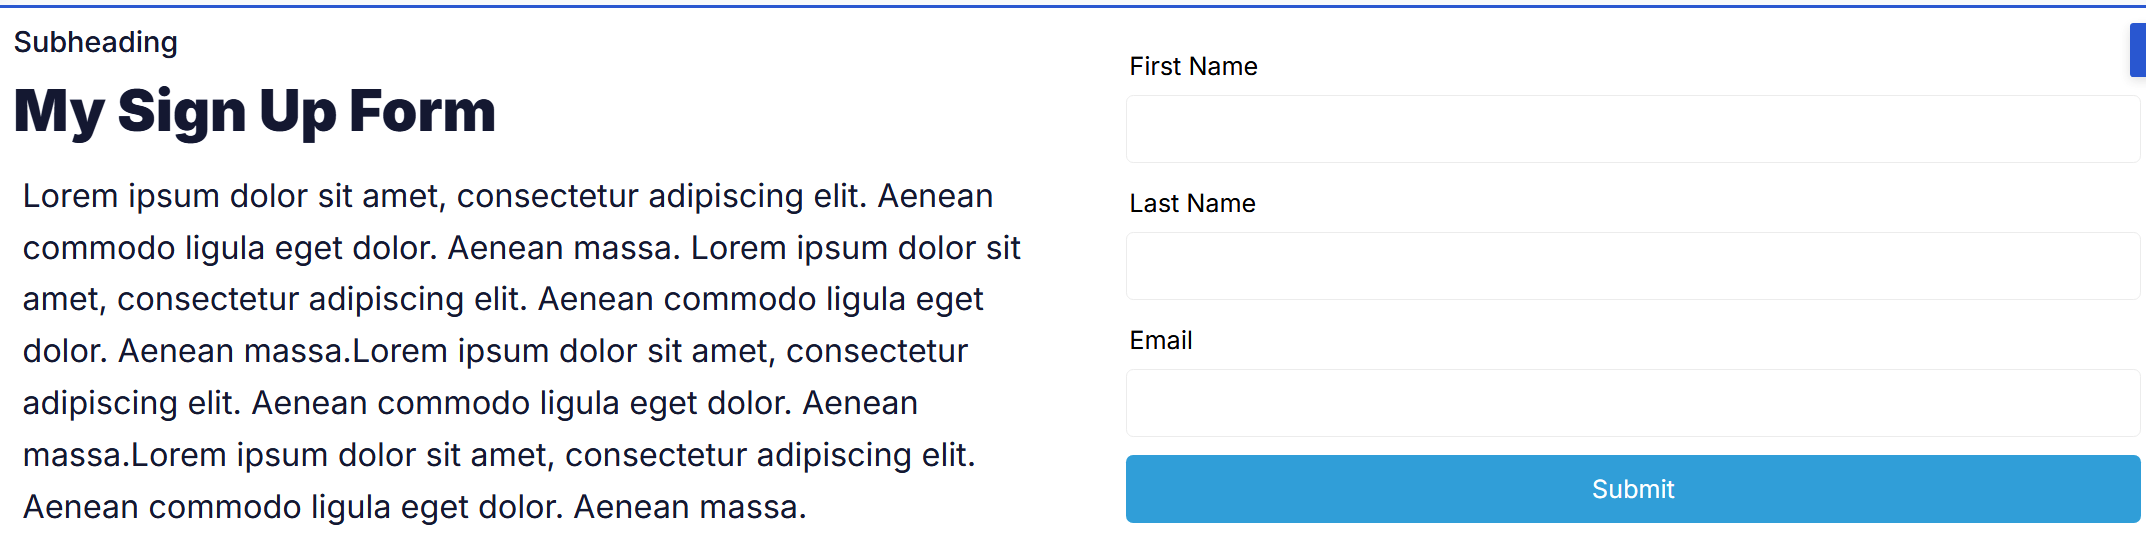Select the My Sign Up Form heading
Viewport: 2146px width, 536px height.
click(x=254, y=111)
